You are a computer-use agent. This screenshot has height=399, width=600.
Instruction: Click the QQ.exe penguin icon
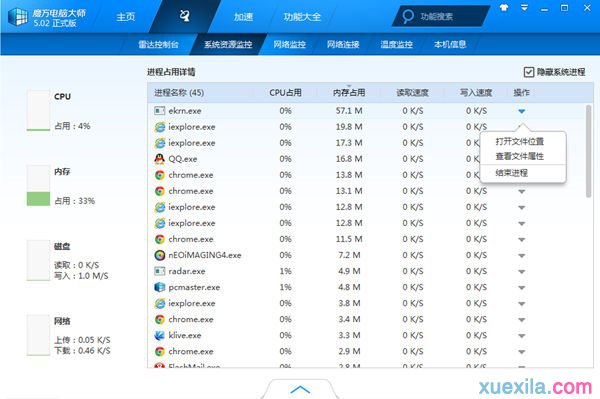[159, 159]
